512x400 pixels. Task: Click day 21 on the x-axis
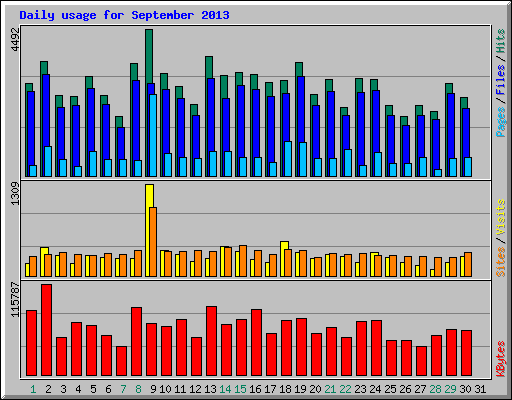click(330, 389)
